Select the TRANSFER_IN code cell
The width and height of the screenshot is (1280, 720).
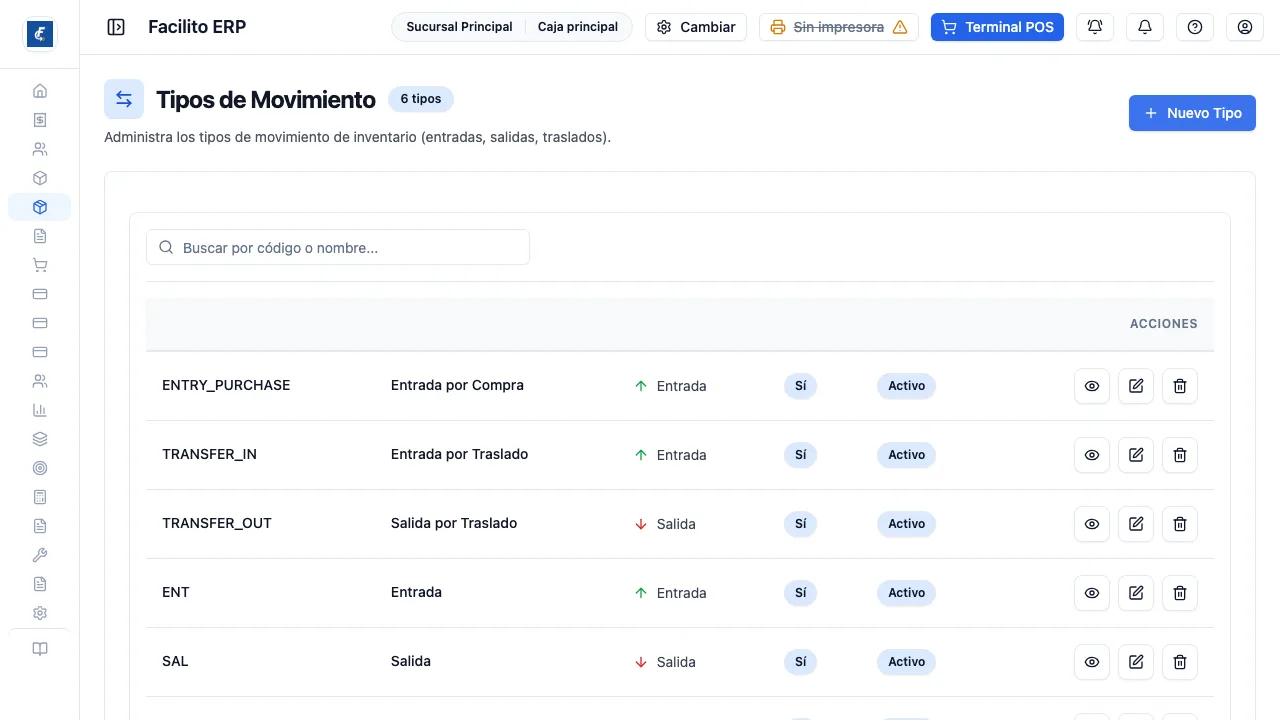point(209,454)
